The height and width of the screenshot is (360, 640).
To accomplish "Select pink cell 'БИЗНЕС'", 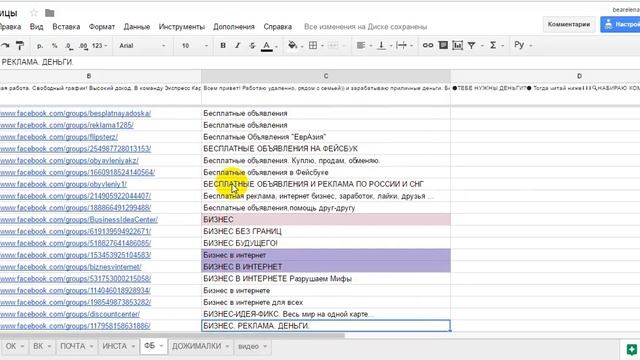I will click(x=326, y=220).
